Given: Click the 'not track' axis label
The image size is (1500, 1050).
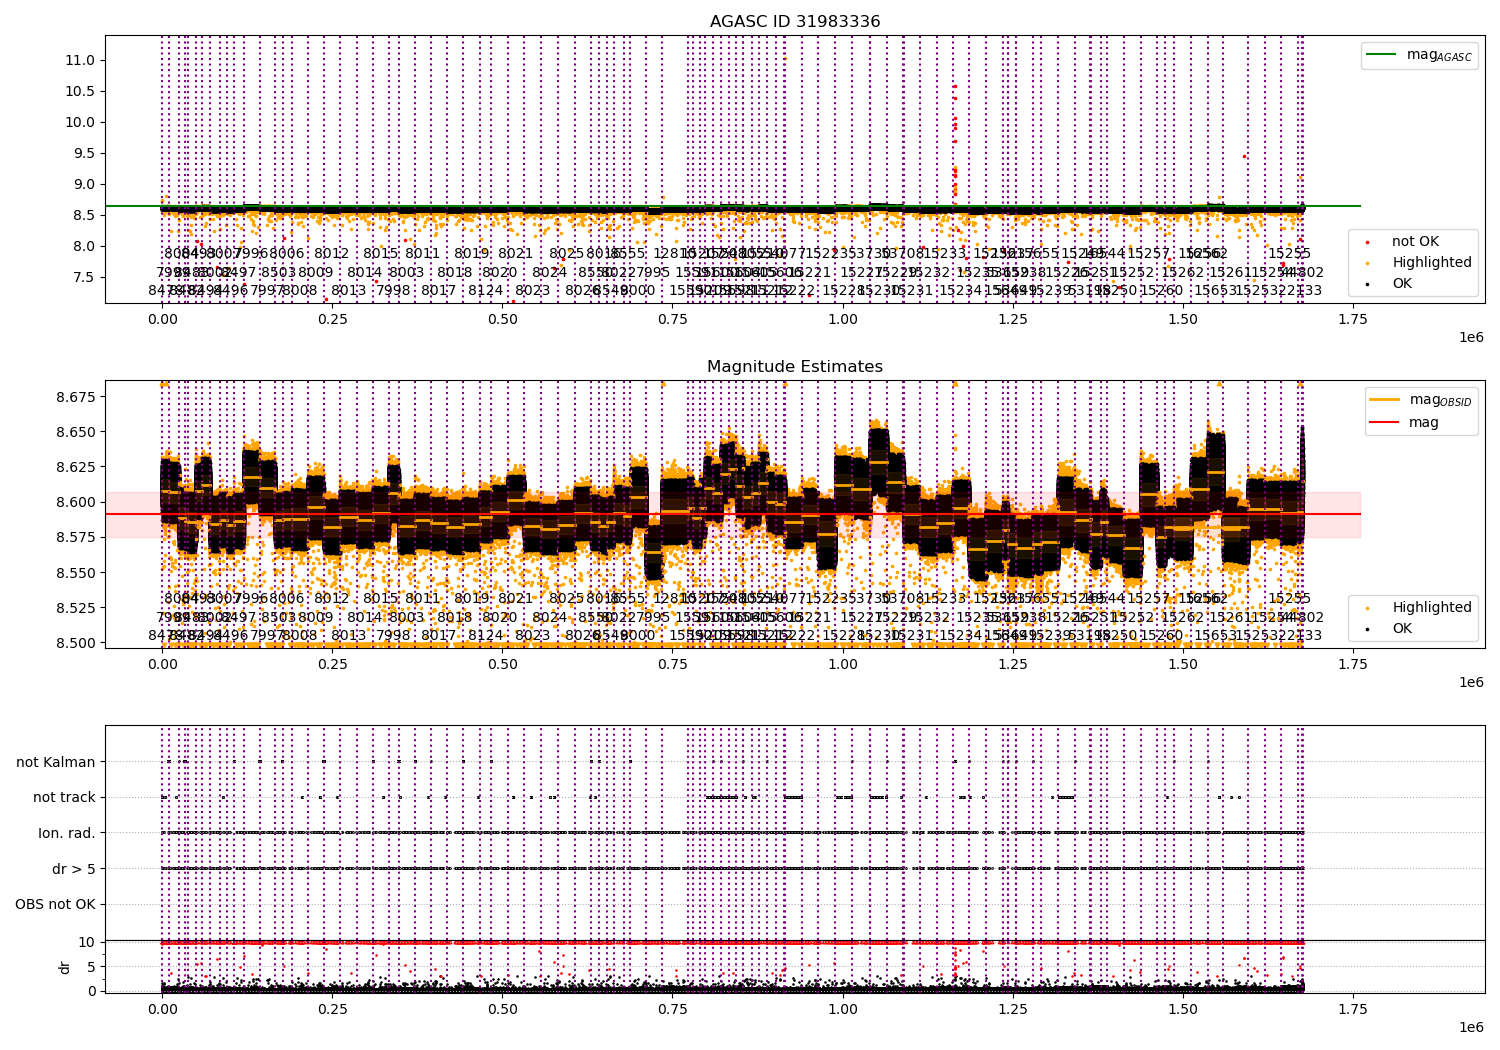Looking at the screenshot, I should 64,797.
